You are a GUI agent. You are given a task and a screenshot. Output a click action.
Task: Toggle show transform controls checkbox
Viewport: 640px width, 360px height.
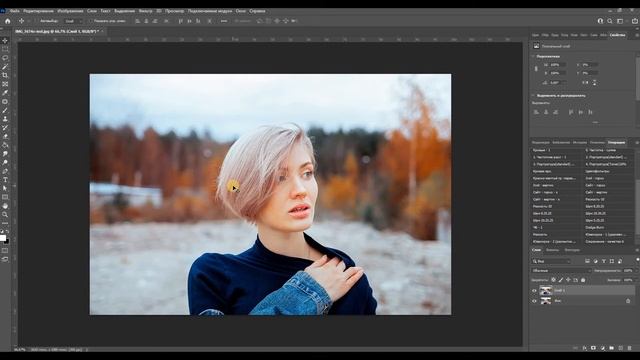click(91, 21)
